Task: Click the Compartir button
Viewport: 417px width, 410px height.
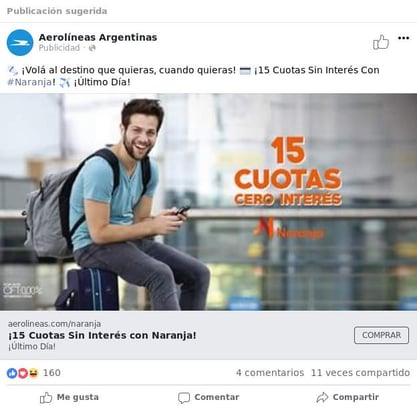Action: (x=347, y=397)
